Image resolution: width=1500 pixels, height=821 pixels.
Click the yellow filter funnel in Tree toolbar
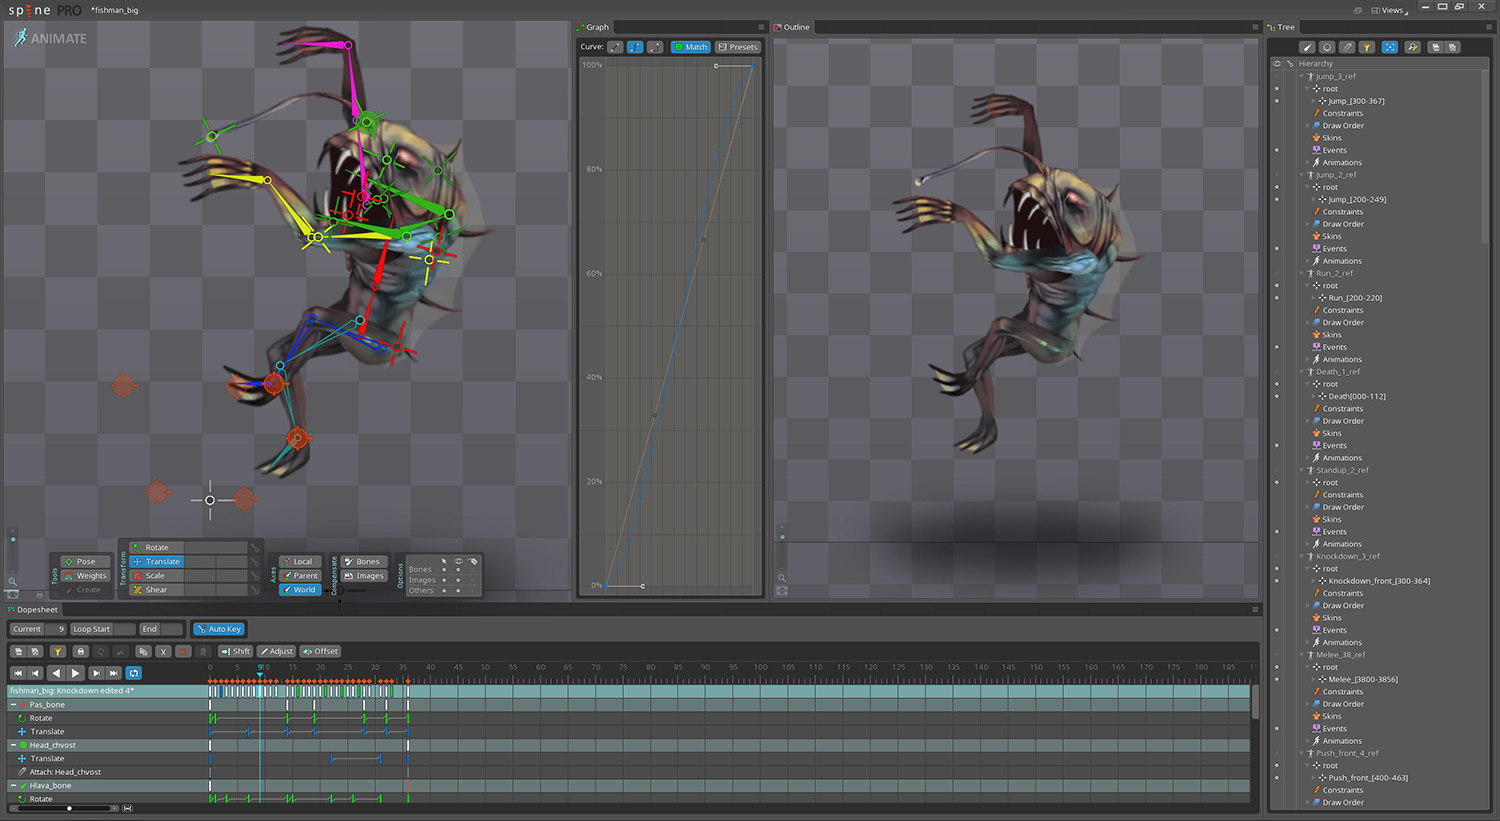point(1367,47)
